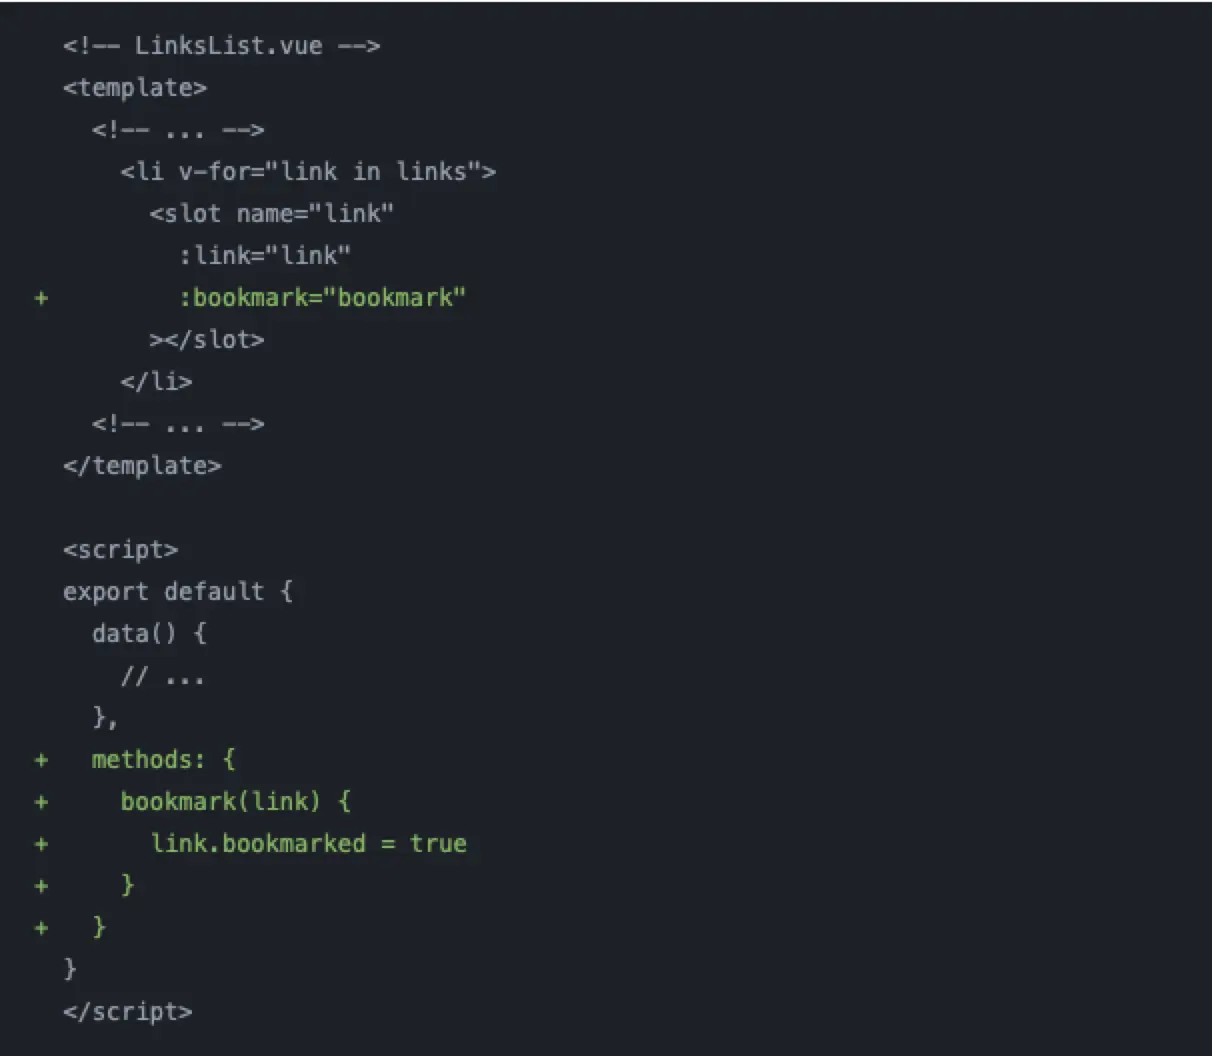Click the LinksList.vue comment line
1212x1056 pixels.
(221, 46)
